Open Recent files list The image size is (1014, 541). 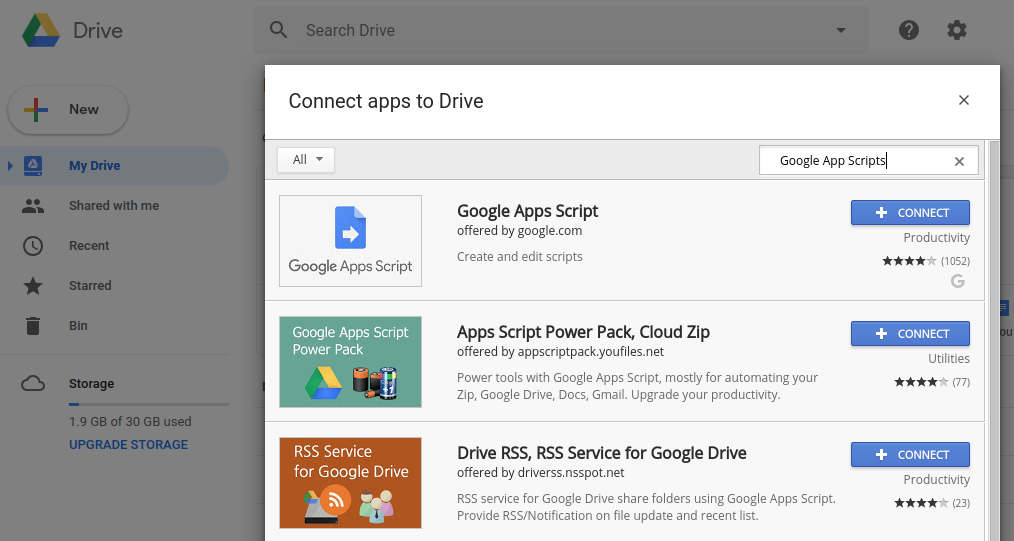click(89, 246)
